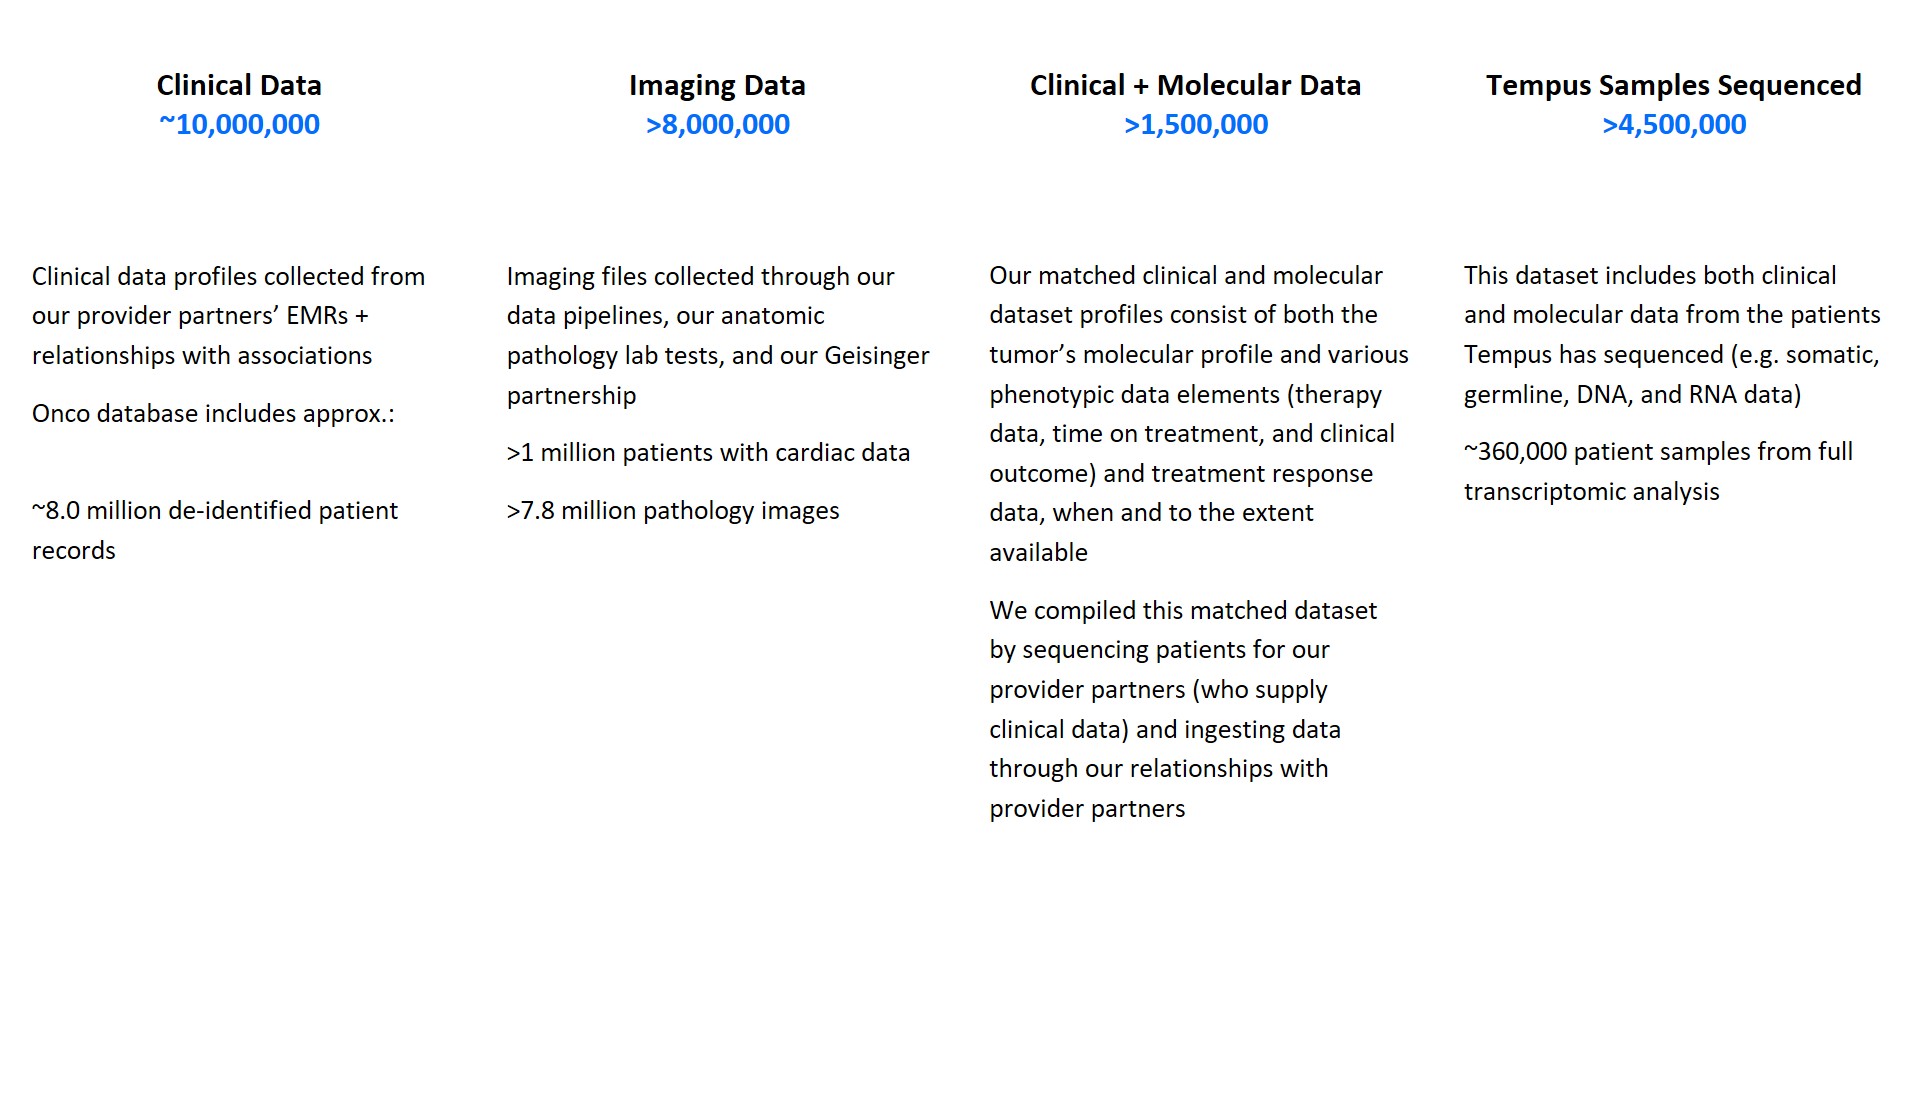Select the blue >1,500,000 figure
The image size is (1914, 1108).
click(1195, 125)
